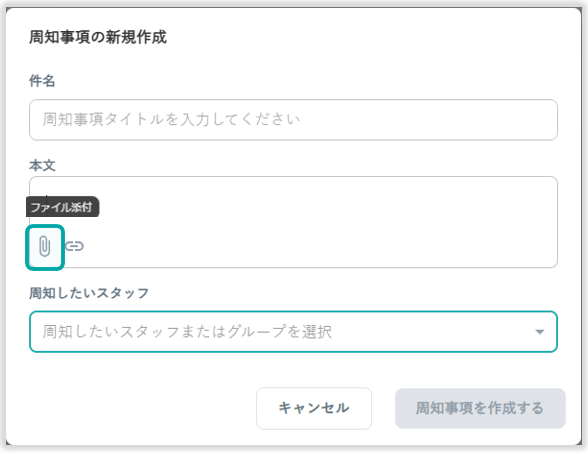588x454 pixels.
Task: Click the ファイル添付 tooltip label
Action: [62, 207]
